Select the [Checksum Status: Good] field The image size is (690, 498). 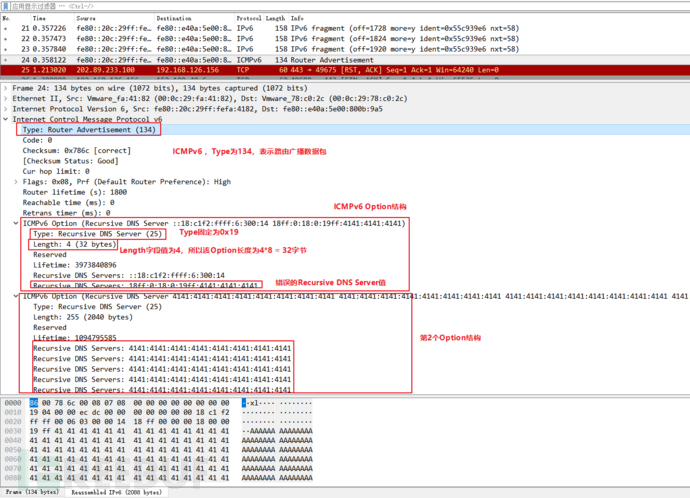coord(70,161)
